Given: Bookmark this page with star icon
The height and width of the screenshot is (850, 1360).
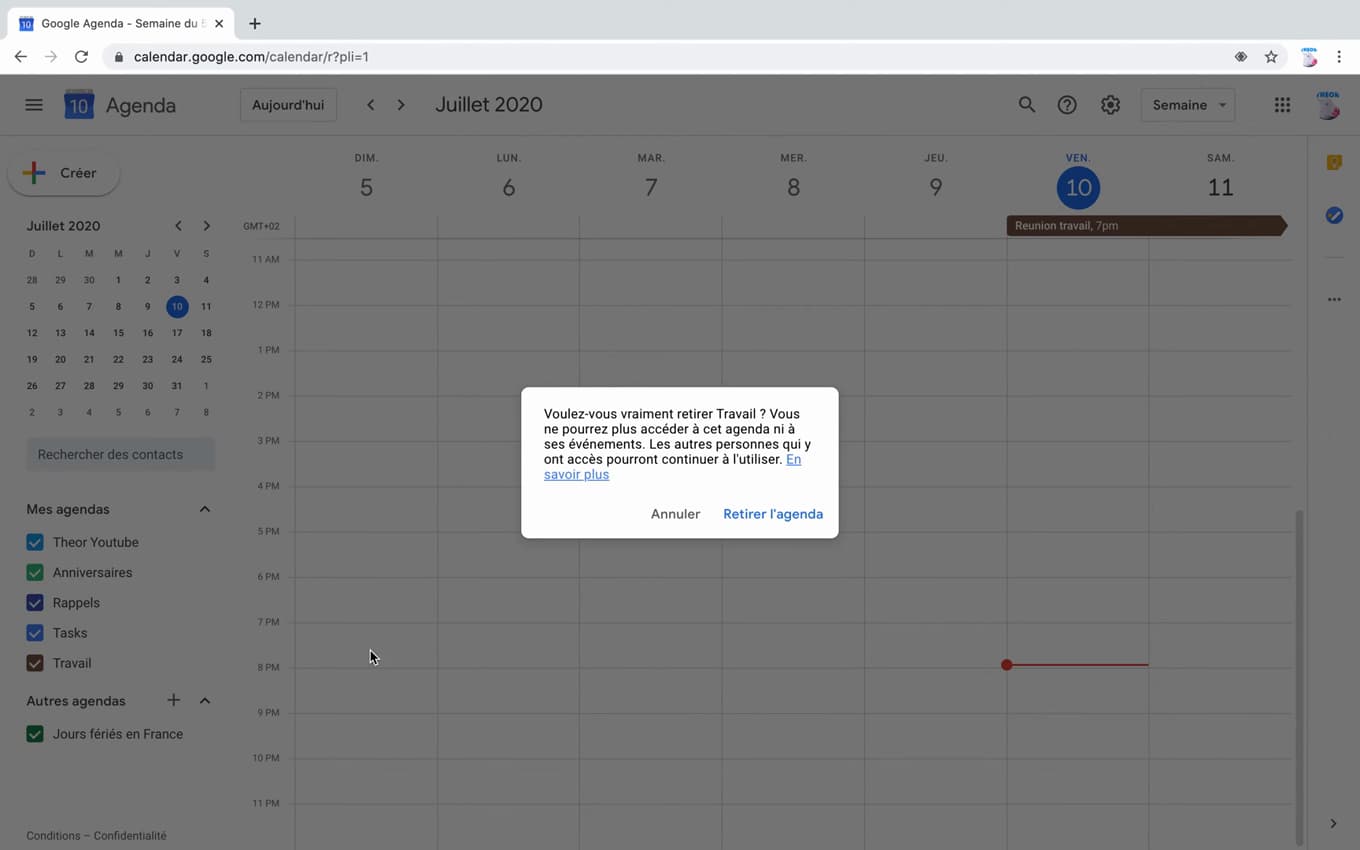Looking at the screenshot, I should pos(1271,57).
